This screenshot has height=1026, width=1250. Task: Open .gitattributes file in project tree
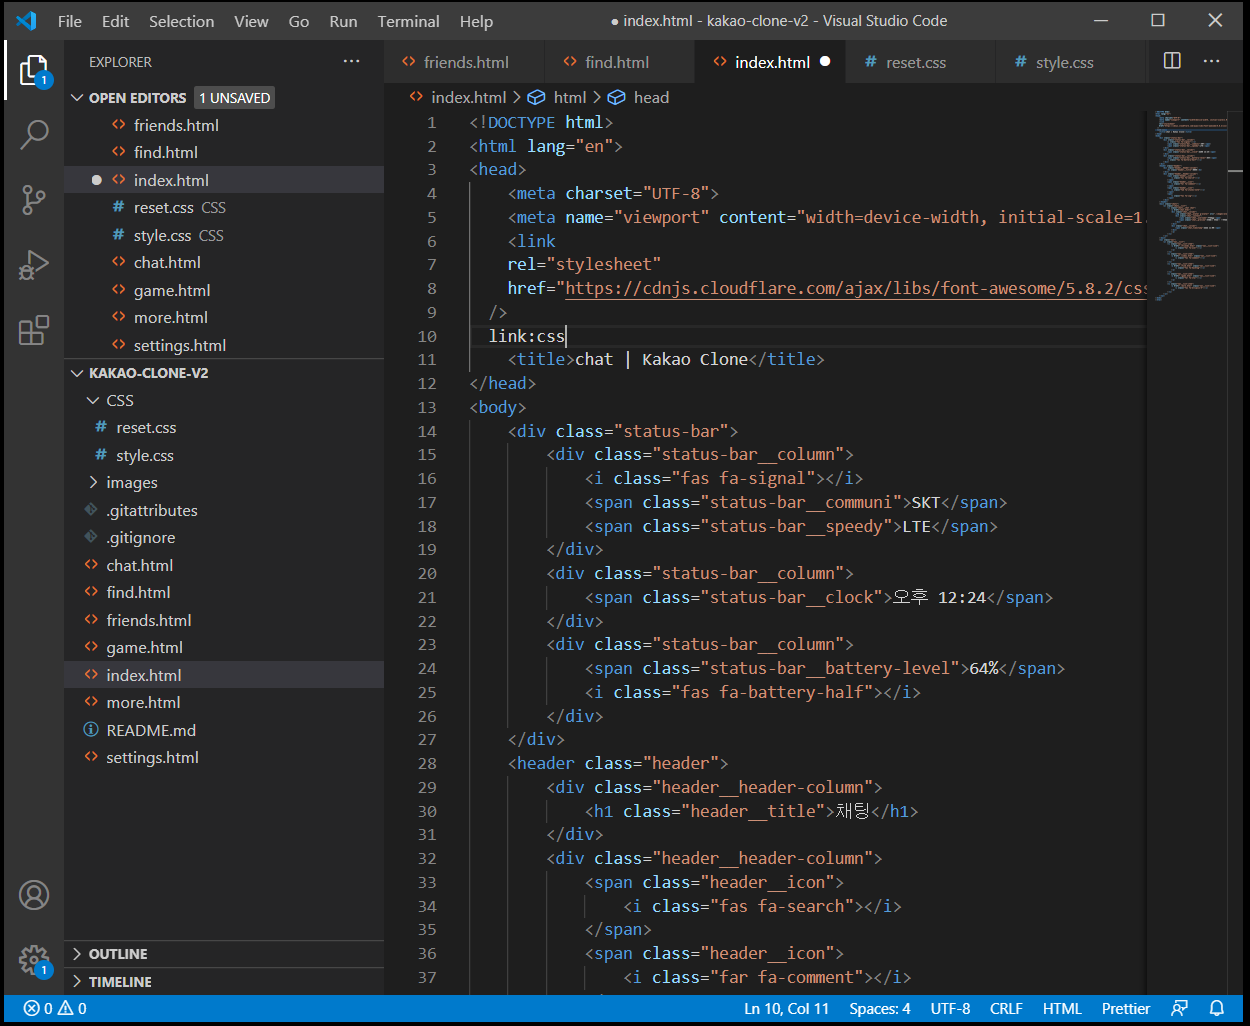pyautogui.click(x=224, y=510)
